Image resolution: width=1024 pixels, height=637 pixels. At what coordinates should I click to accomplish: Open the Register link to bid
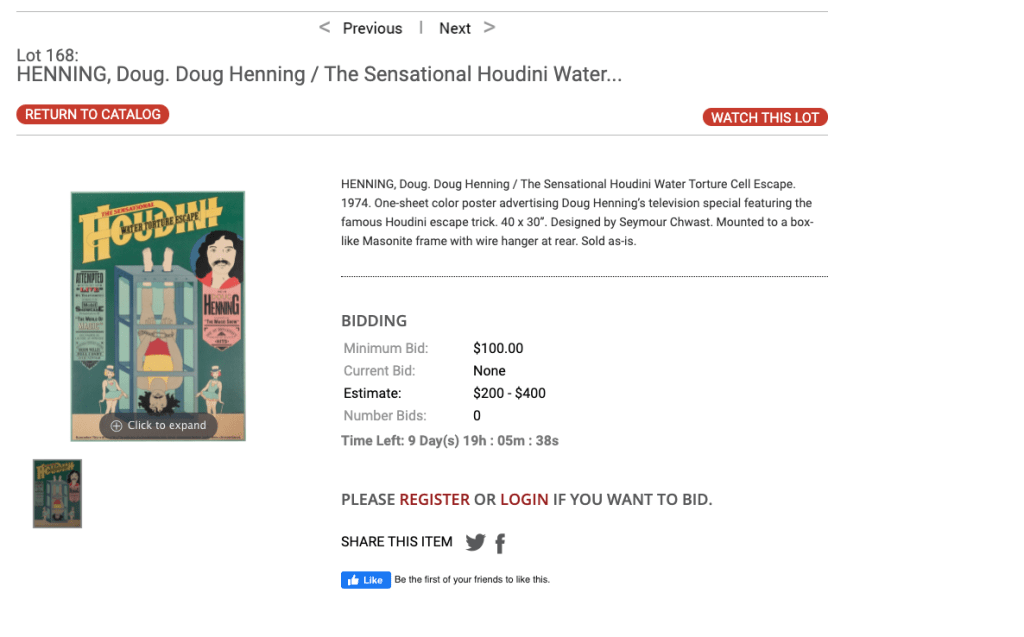[x=434, y=499]
